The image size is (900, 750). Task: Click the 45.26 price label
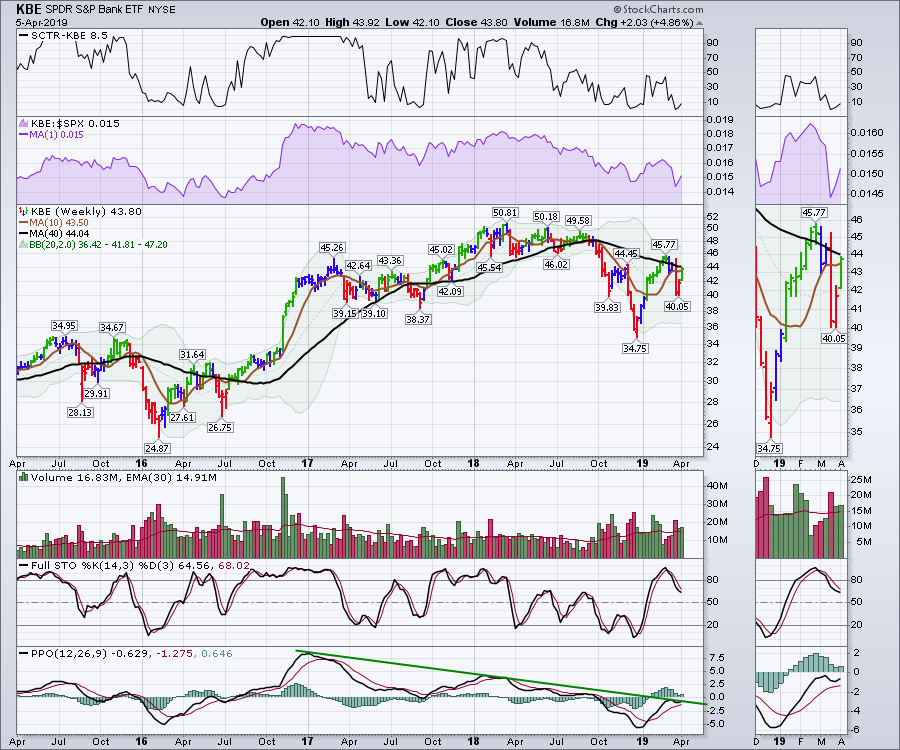pyautogui.click(x=332, y=247)
